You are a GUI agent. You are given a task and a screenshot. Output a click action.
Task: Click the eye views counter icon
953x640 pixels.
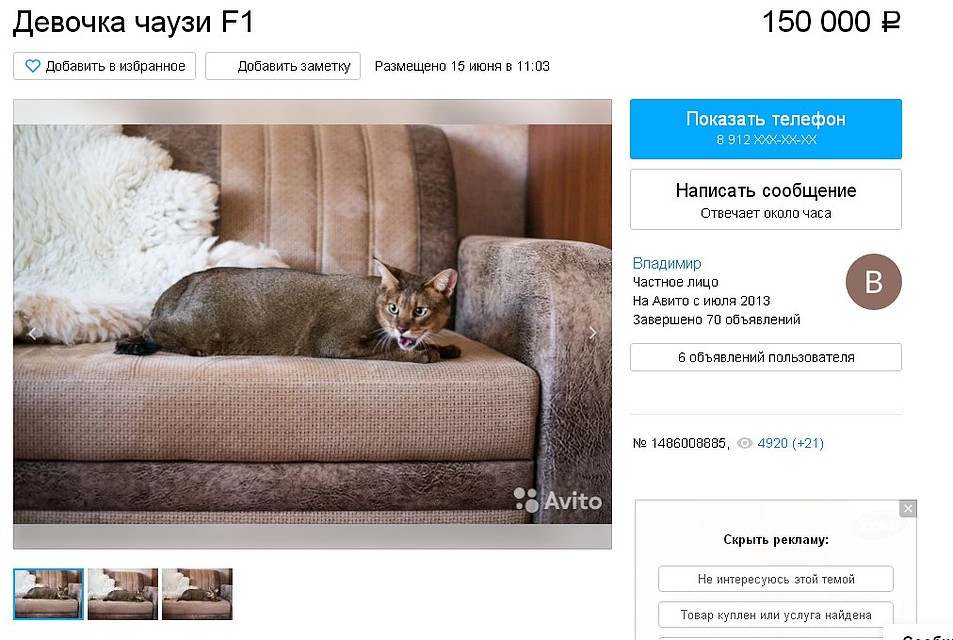[745, 444]
